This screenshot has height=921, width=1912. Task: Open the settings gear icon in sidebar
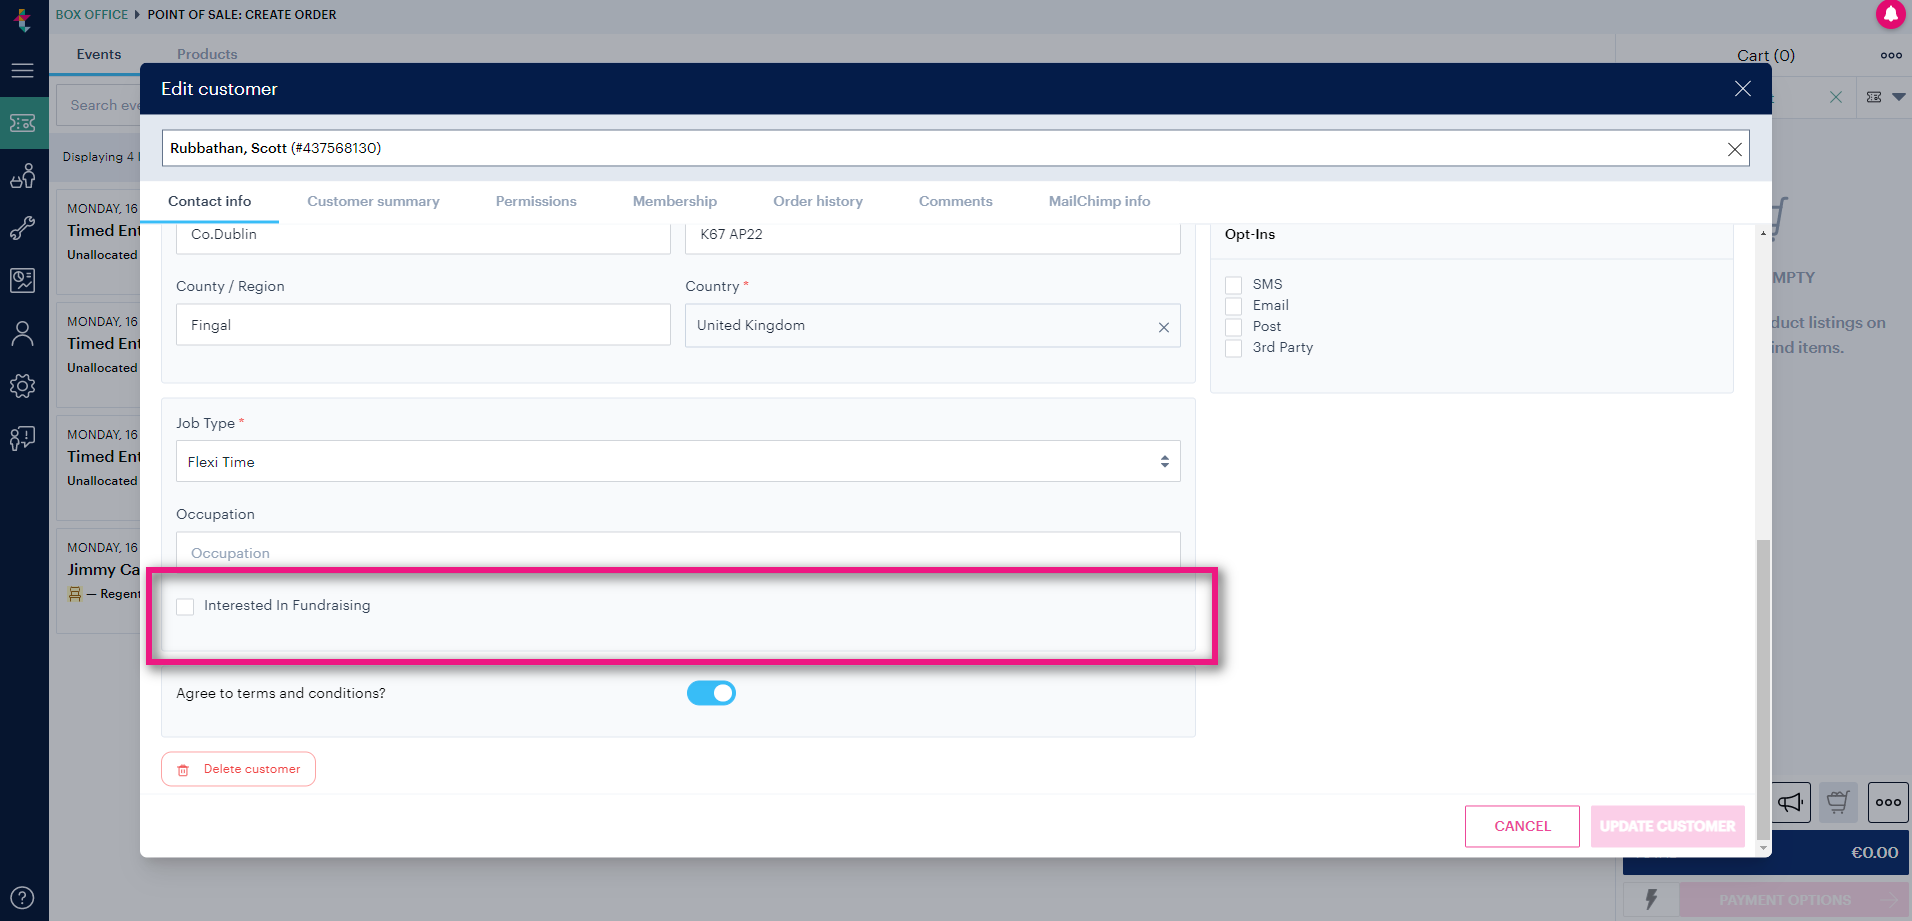(x=22, y=386)
